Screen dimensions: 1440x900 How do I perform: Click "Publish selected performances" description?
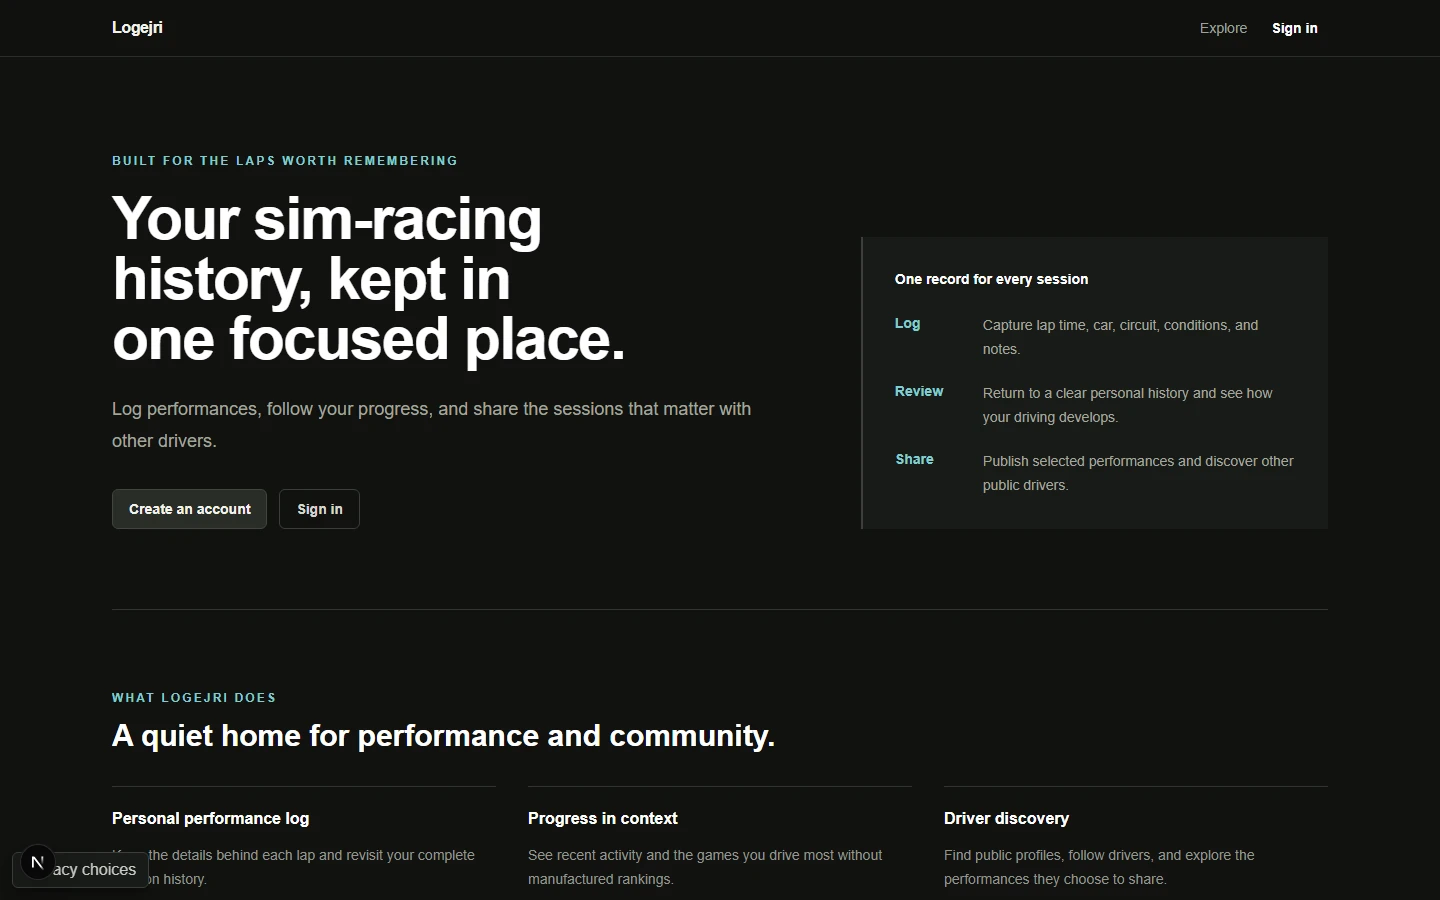tap(1138, 473)
